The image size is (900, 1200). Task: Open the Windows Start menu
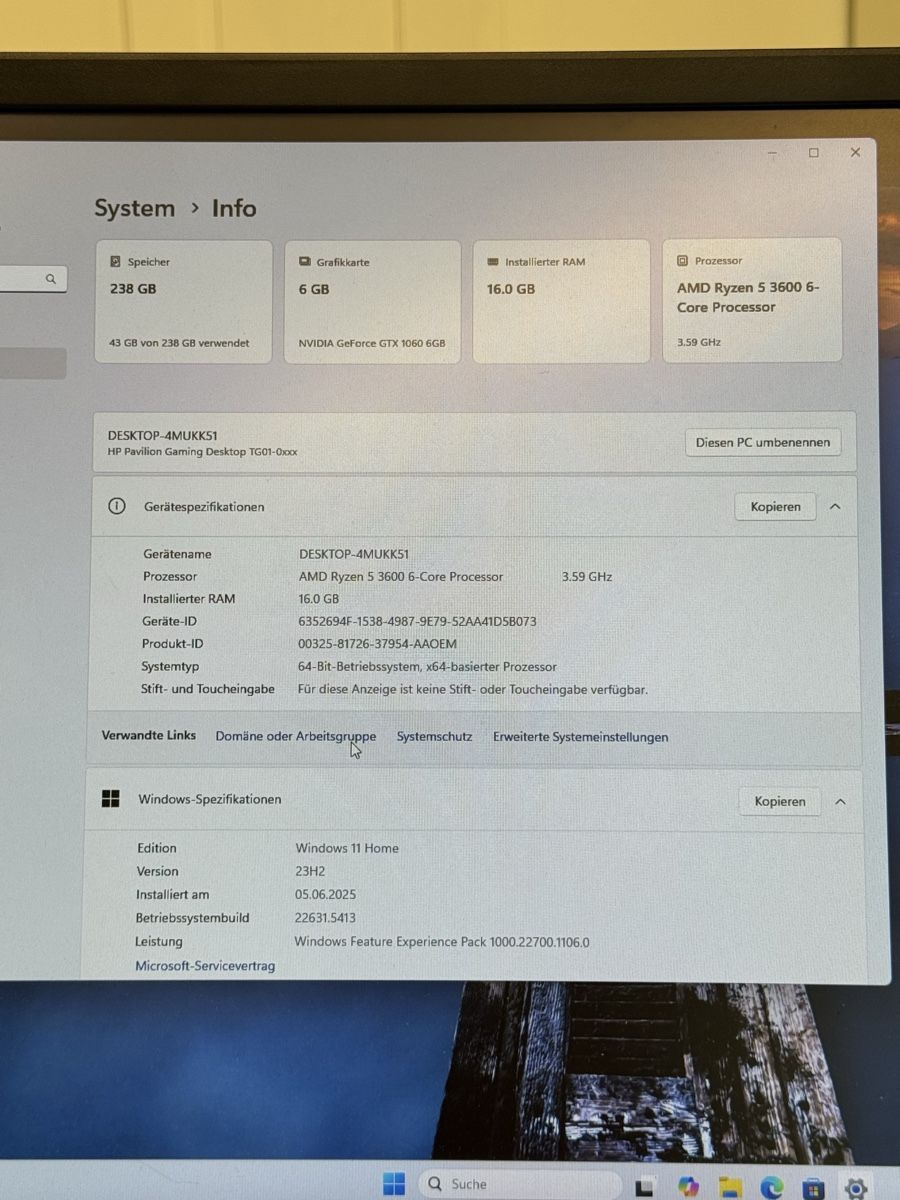[x=394, y=1185]
